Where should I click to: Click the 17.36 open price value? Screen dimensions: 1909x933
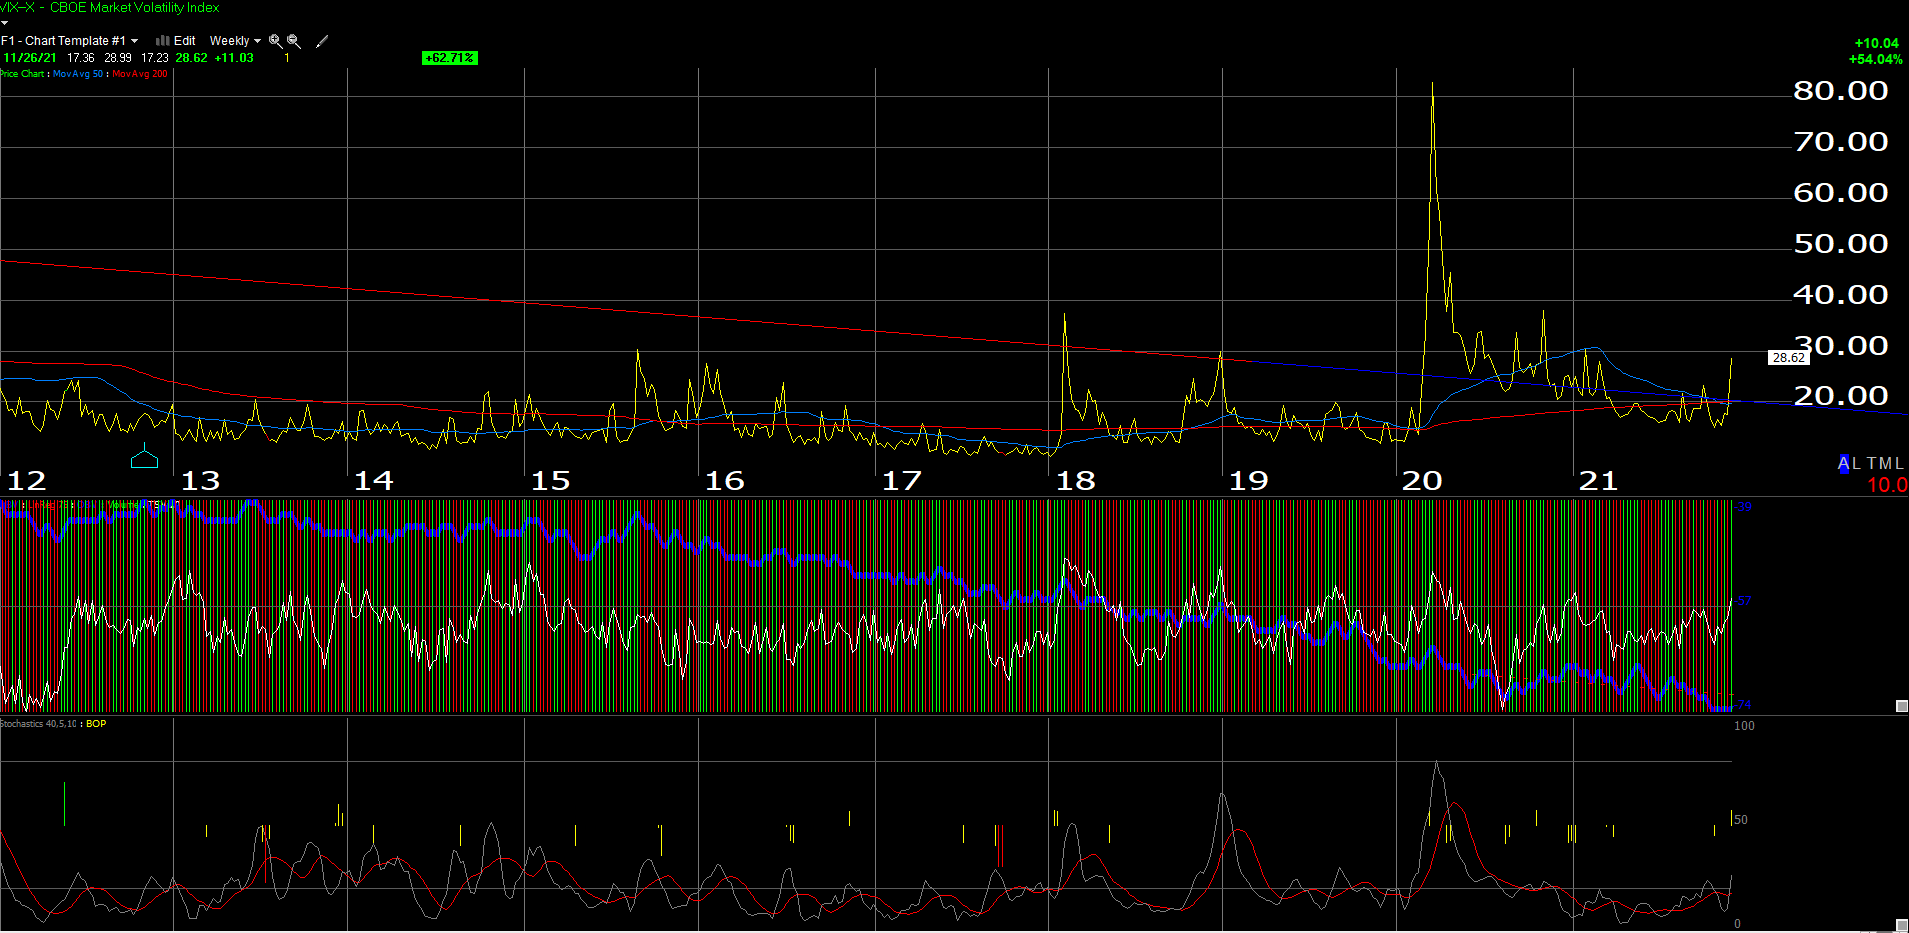pyautogui.click(x=81, y=58)
